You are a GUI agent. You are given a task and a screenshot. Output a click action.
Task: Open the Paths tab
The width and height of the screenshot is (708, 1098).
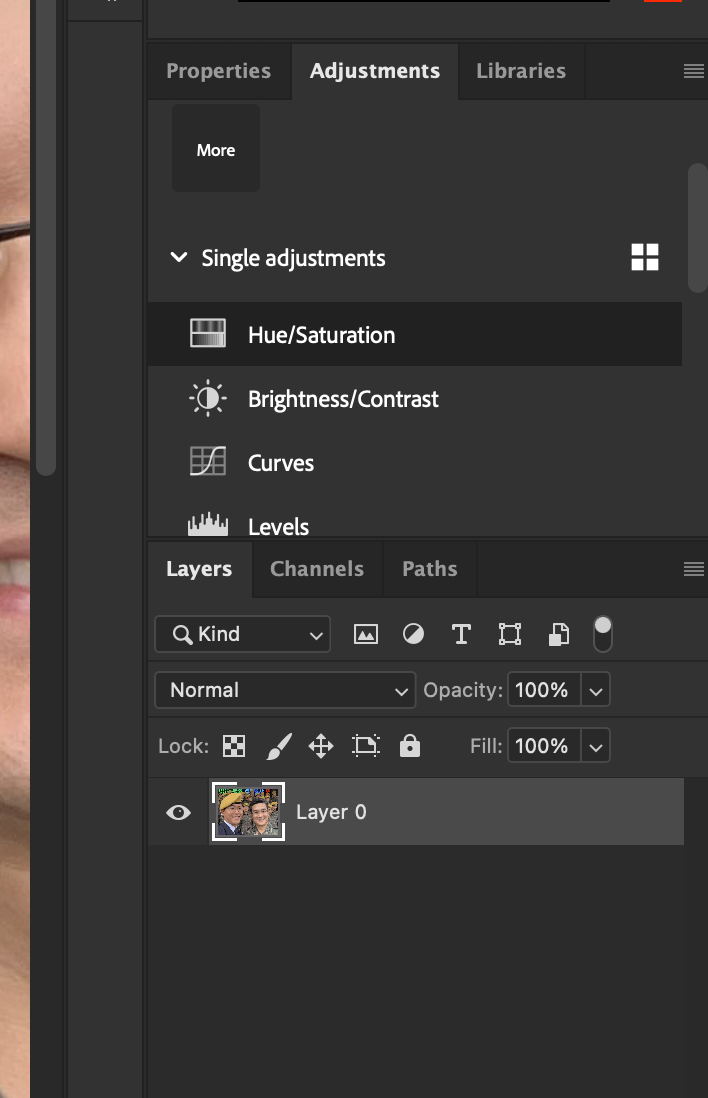click(429, 569)
